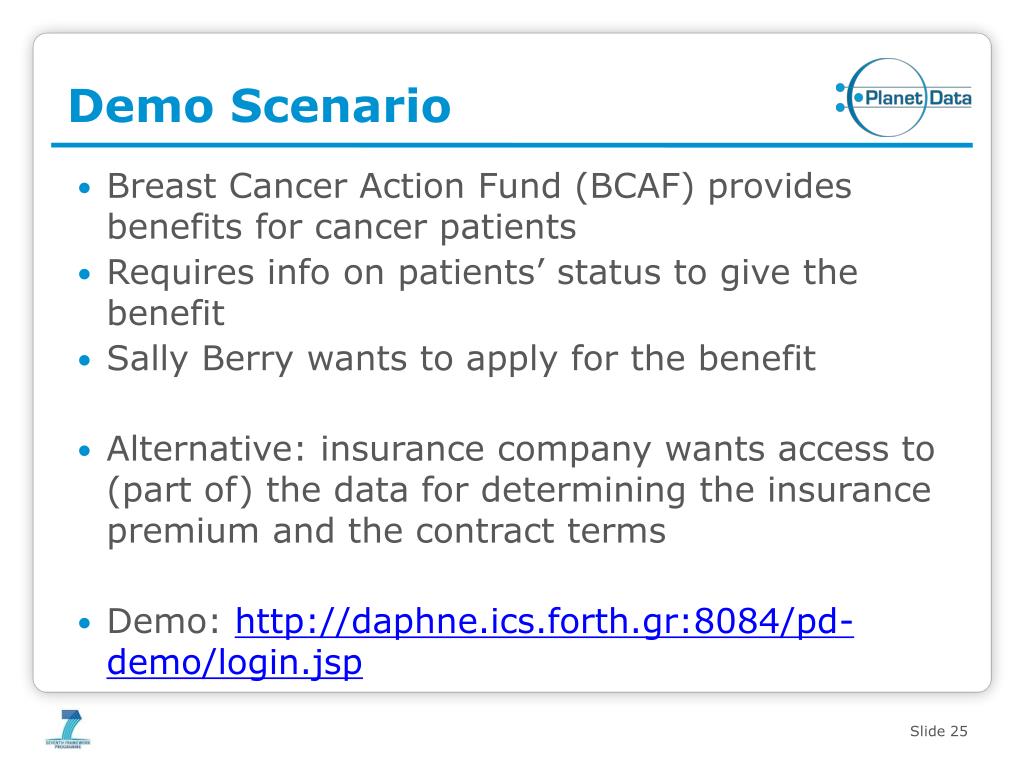This screenshot has height=768, width=1024.
Task: Click 'premium and the contract terms' text
Action: 386,531
